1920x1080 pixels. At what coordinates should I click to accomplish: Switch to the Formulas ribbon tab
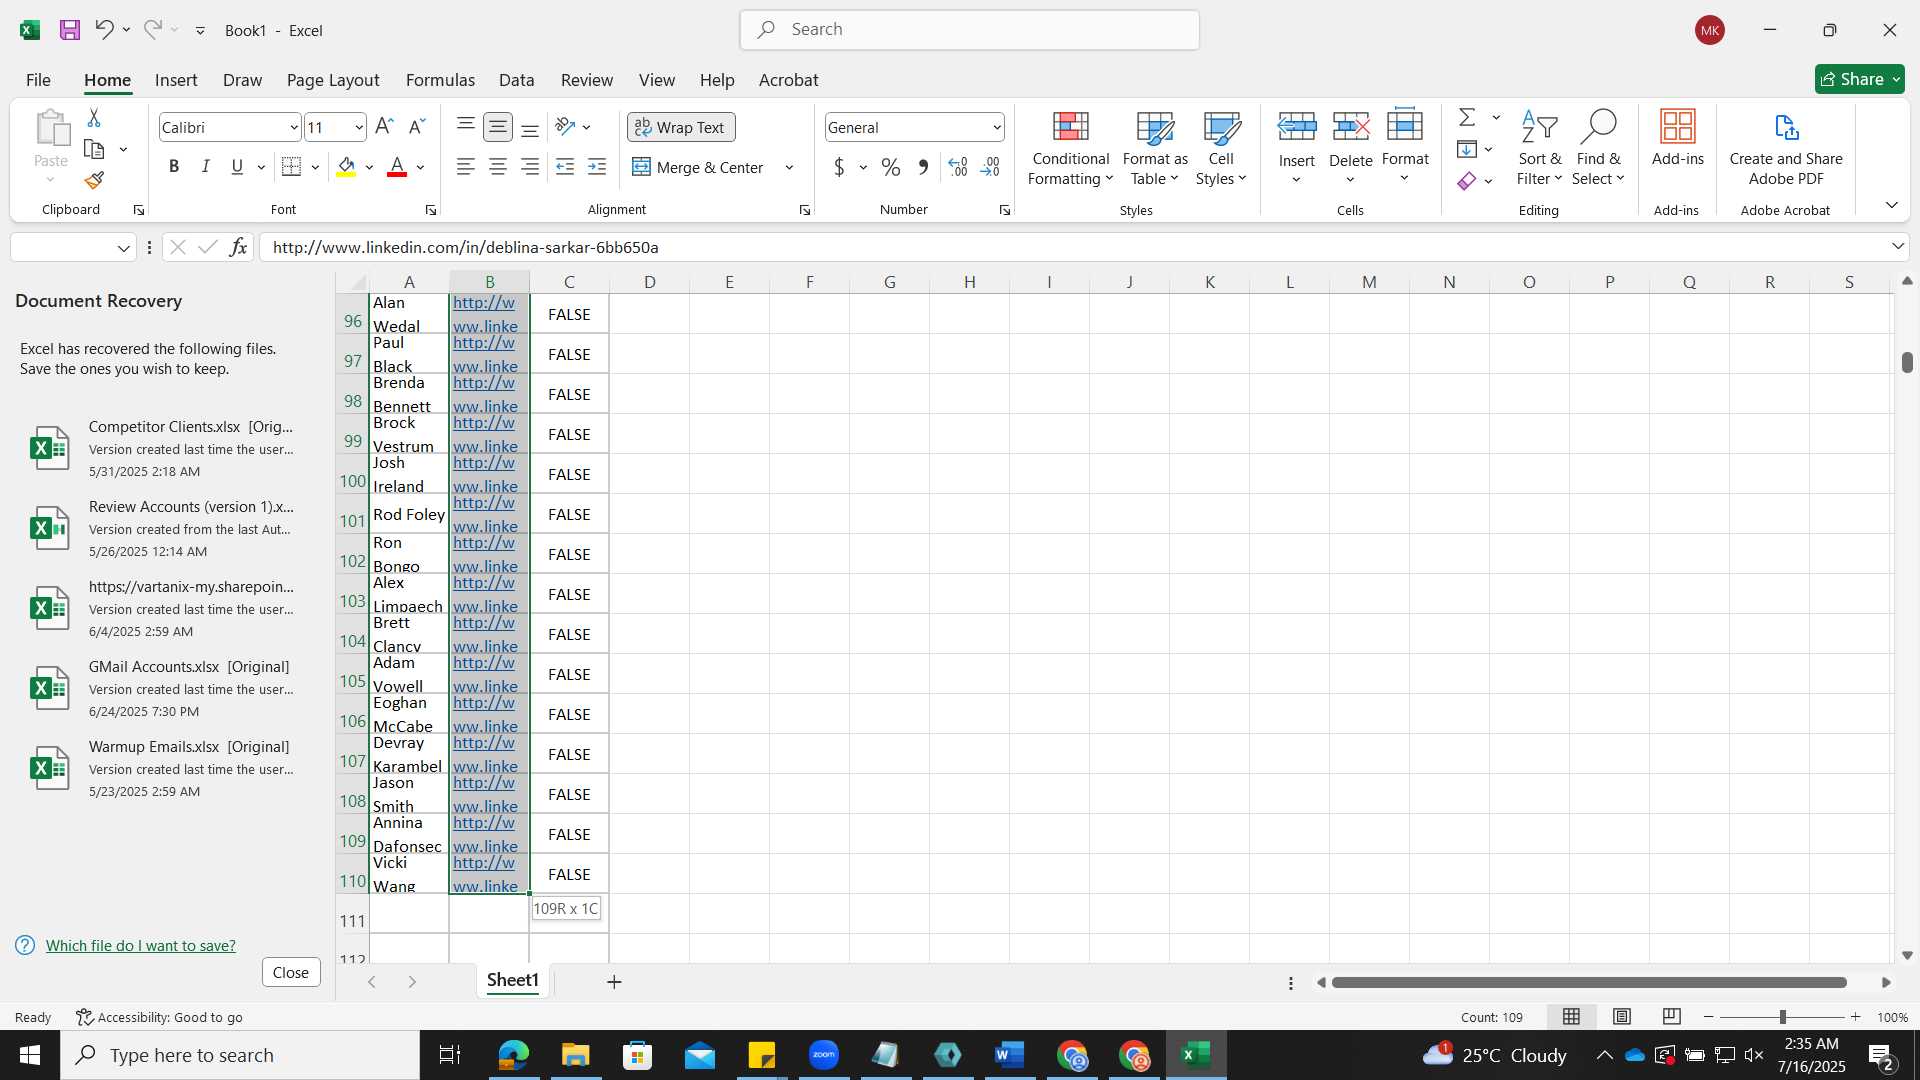point(440,80)
